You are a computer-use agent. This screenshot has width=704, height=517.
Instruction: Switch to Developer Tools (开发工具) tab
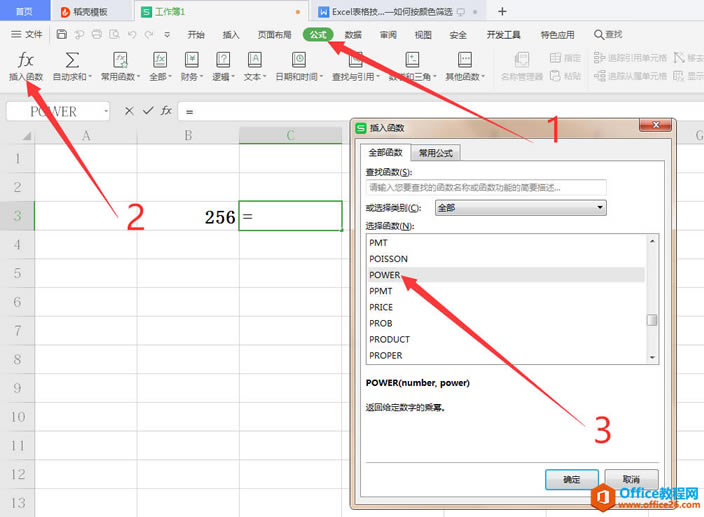click(x=503, y=35)
